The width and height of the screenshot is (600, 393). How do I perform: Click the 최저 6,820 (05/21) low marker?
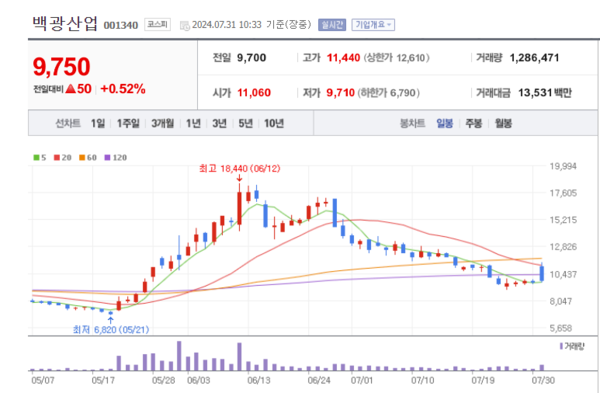(111, 329)
